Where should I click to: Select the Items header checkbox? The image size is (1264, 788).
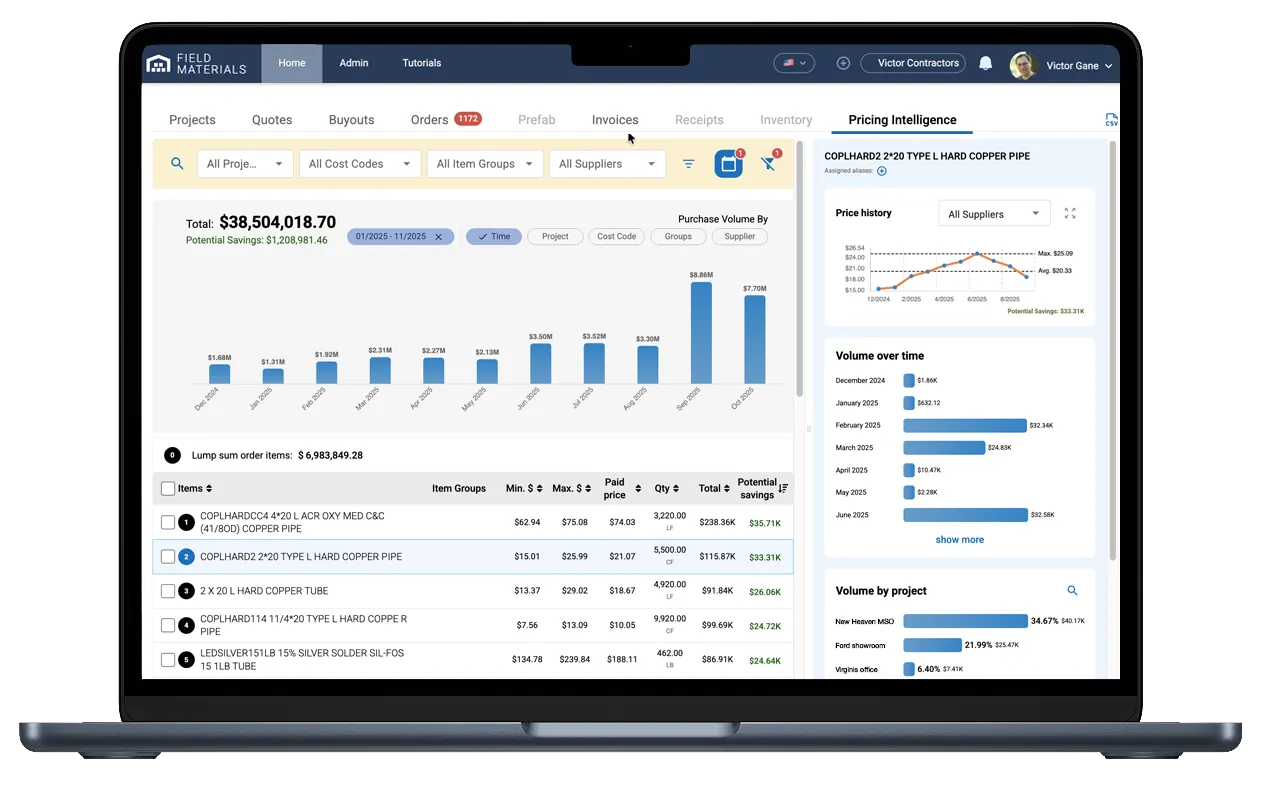[167, 488]
